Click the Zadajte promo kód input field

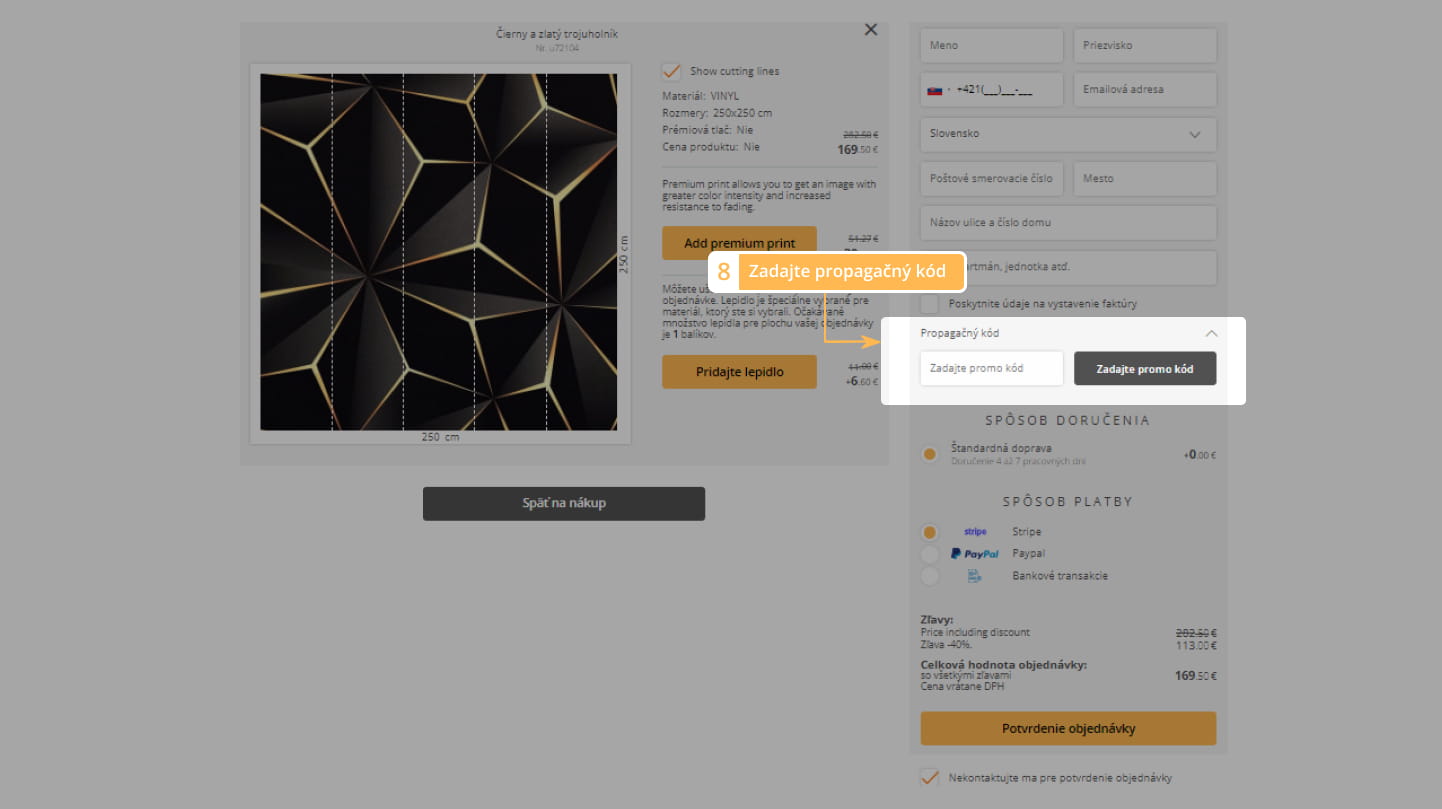pyautogui.click(x=991, y=368)
